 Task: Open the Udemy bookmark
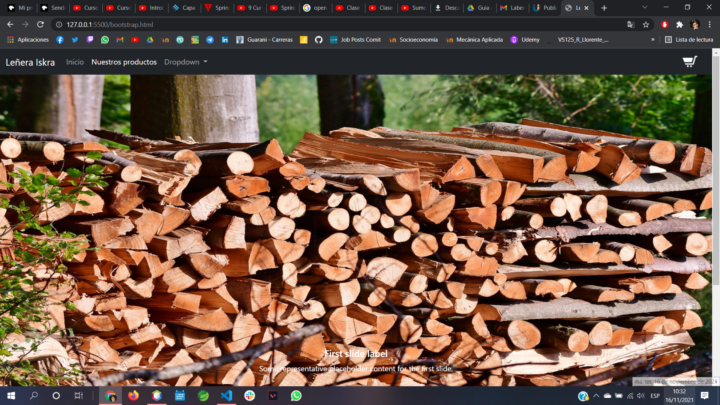(x=529, y=40)
